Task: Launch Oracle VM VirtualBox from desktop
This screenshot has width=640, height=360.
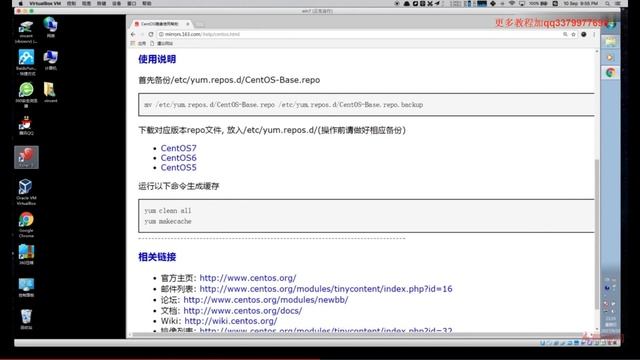Action: pyautogui.click(x=26, y=192)
